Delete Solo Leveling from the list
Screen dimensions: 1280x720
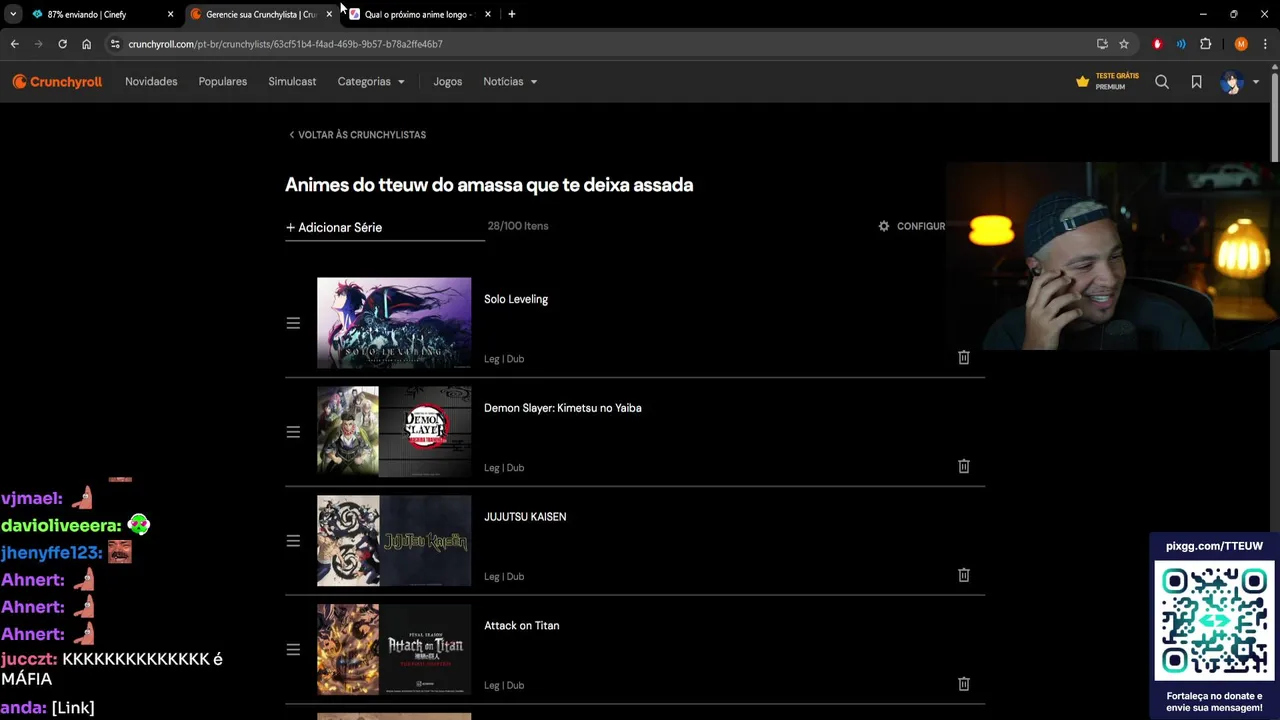964,357
